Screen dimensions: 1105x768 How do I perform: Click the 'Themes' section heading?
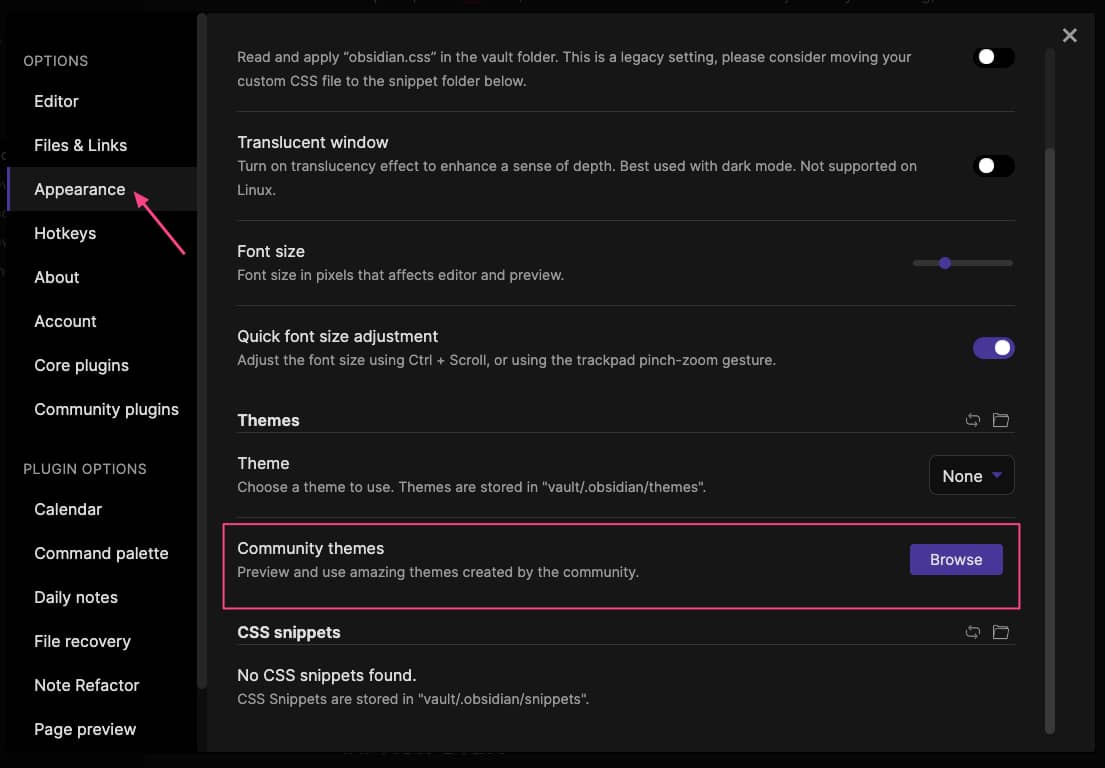(x=268, y=420)
